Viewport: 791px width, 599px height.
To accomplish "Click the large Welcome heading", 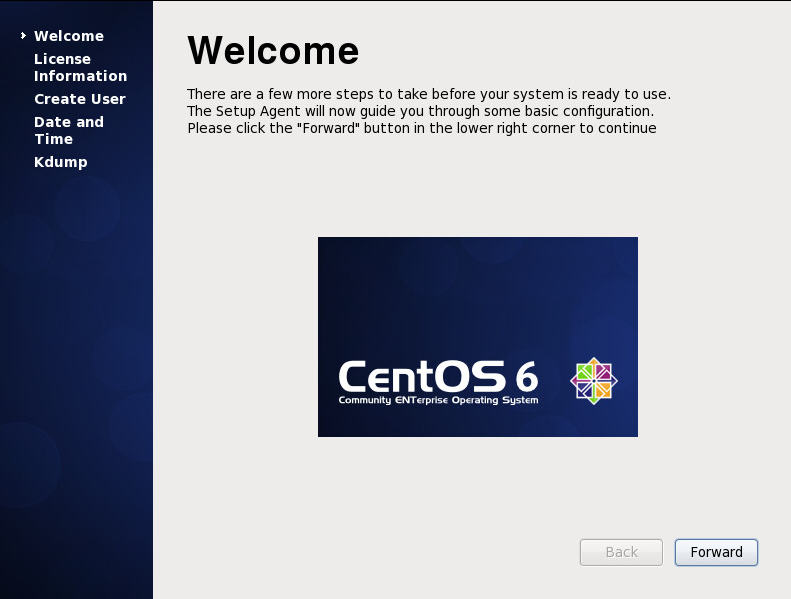I will (x=273, y=50).
